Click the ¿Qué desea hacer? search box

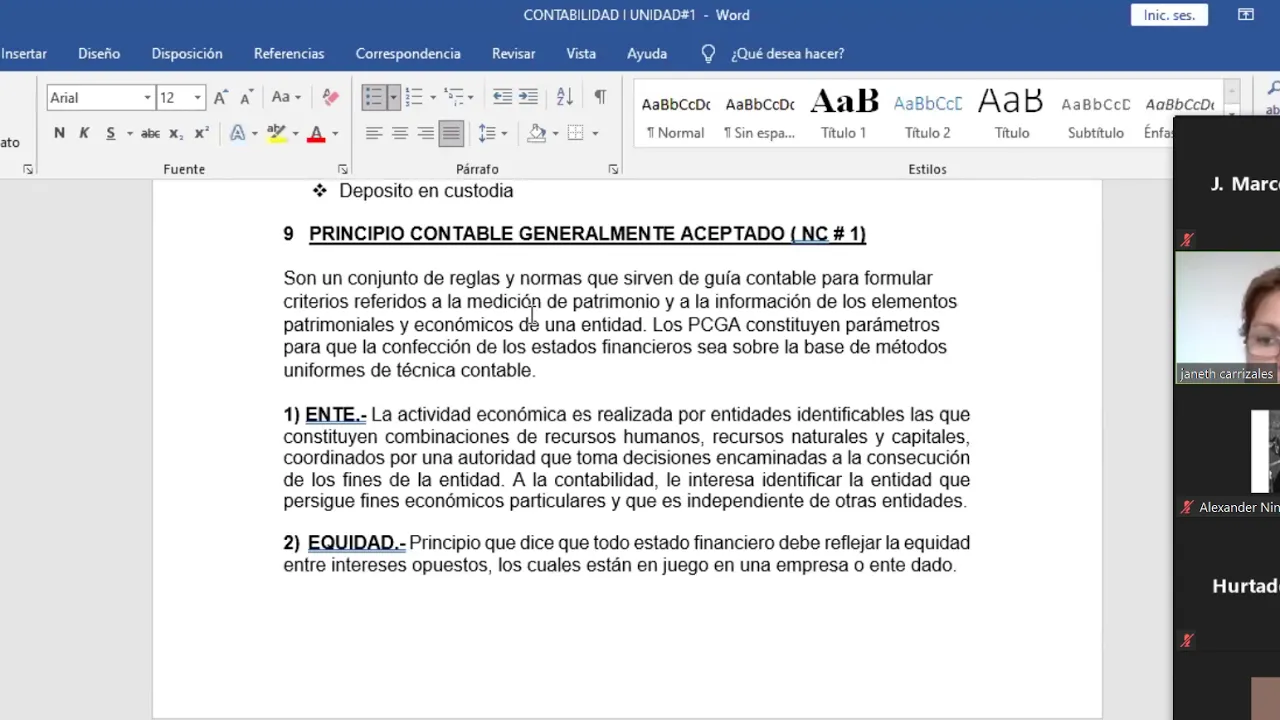tap(787, 54)
